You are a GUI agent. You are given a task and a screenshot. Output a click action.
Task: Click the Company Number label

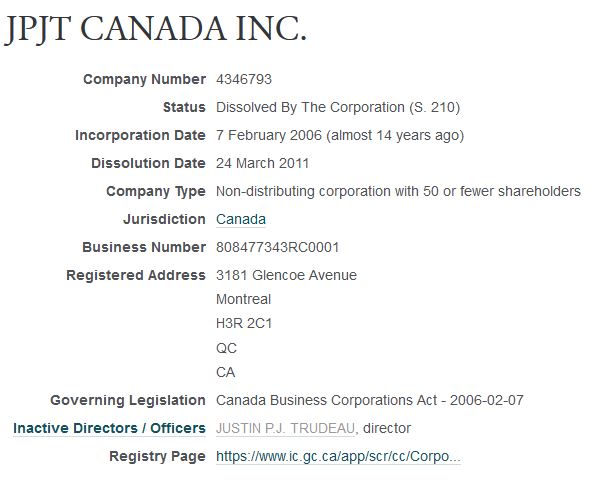coord(144,79)
